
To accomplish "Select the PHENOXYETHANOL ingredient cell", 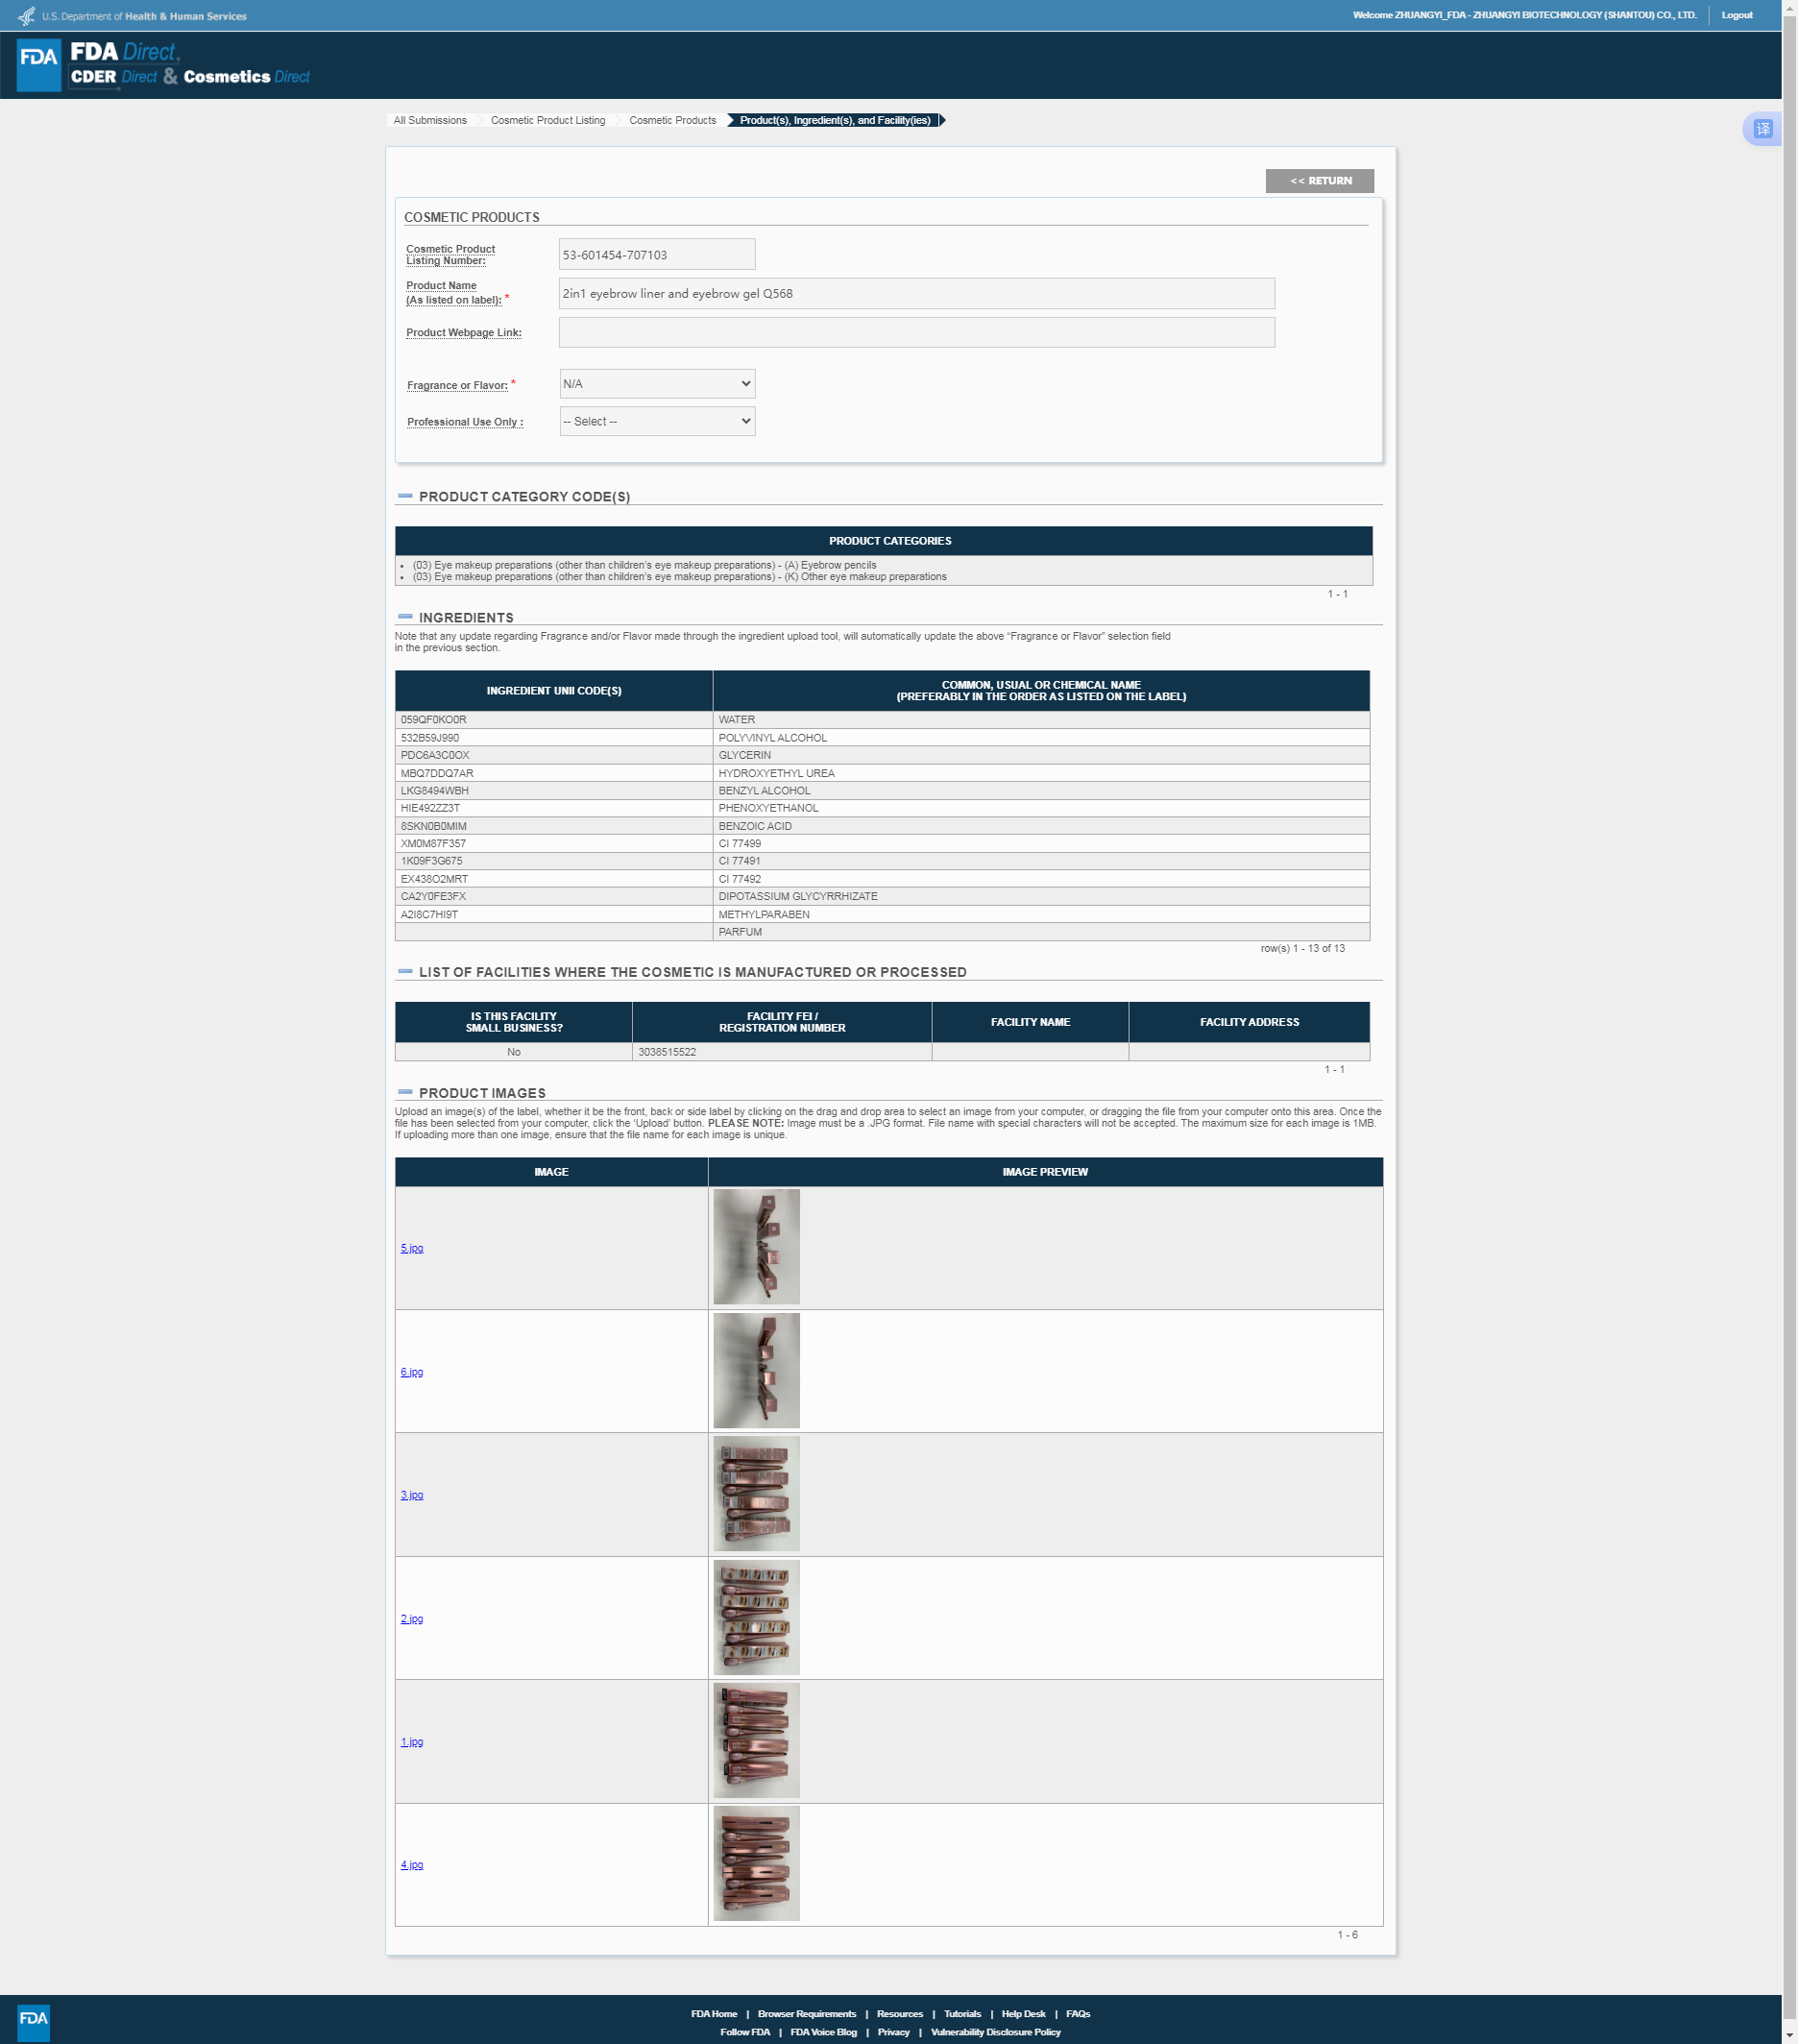I will (x=1041, y=808).
